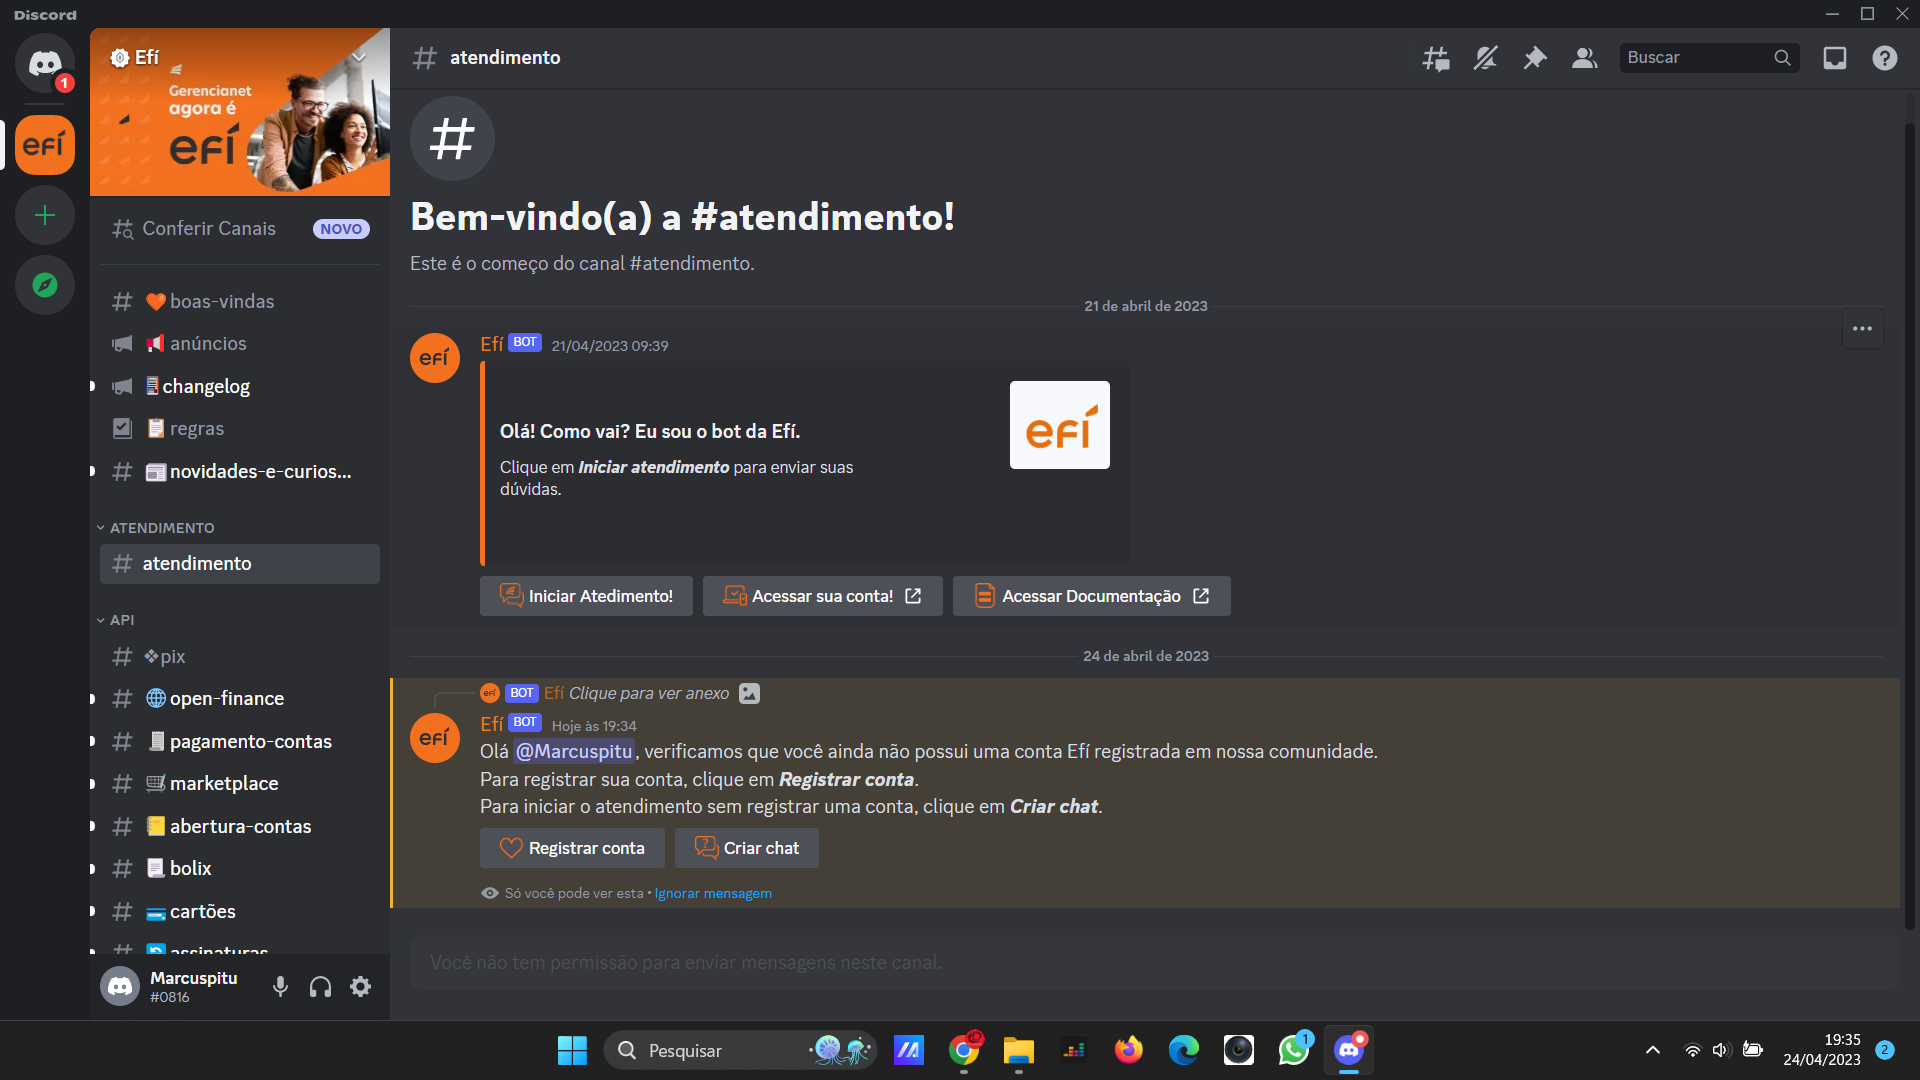Click the taskbar Pesquisar search box
Viewport: 1920px width, 1080px height.
point(740,1050)
